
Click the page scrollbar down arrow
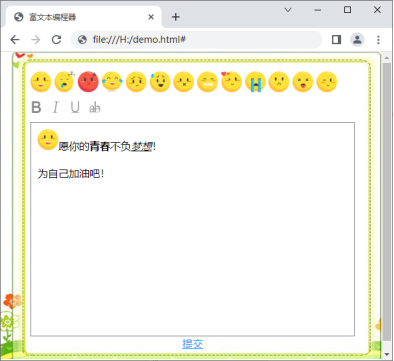tap(387, 354)
